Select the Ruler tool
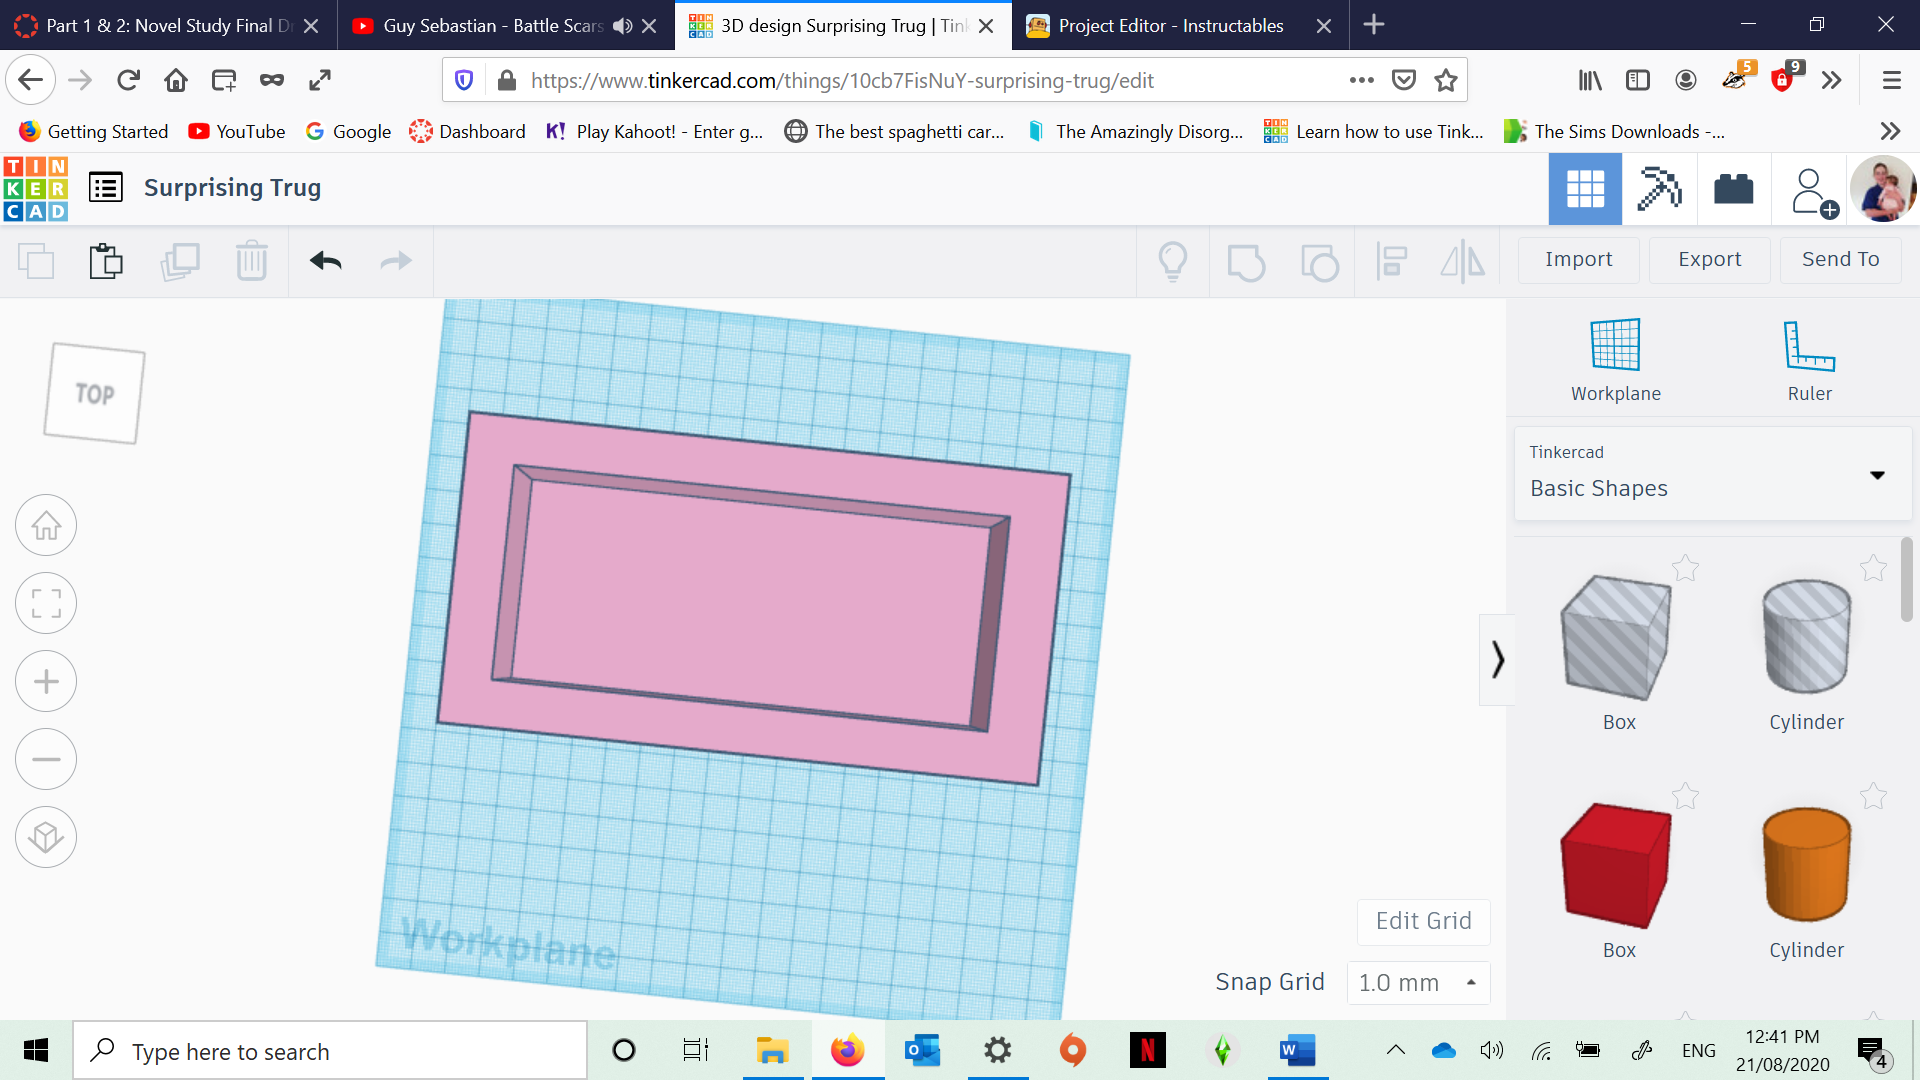 point(1809,360)
